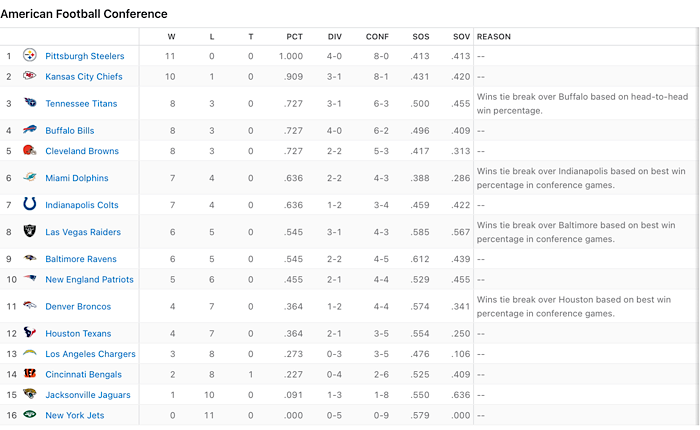
Task: Open the Houston Texans team link
Action: pyautogui.click(x=78, y=334)
